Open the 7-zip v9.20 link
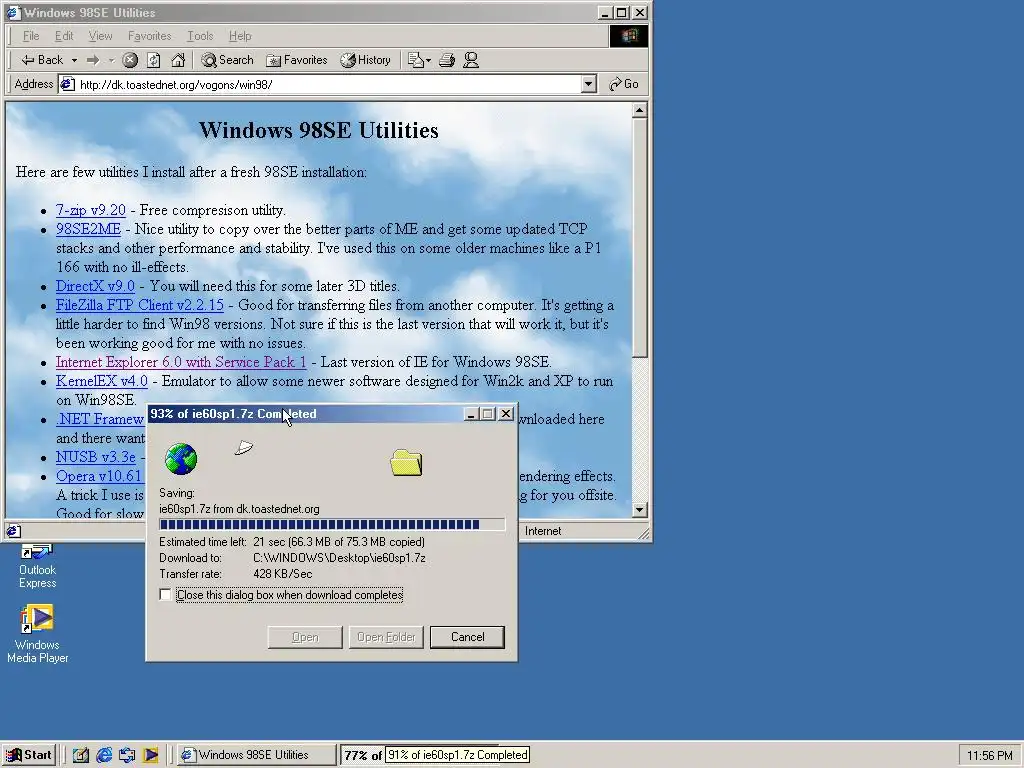Image resolution: width=1024 pixels, height=768 pixels. click(91, 210)
